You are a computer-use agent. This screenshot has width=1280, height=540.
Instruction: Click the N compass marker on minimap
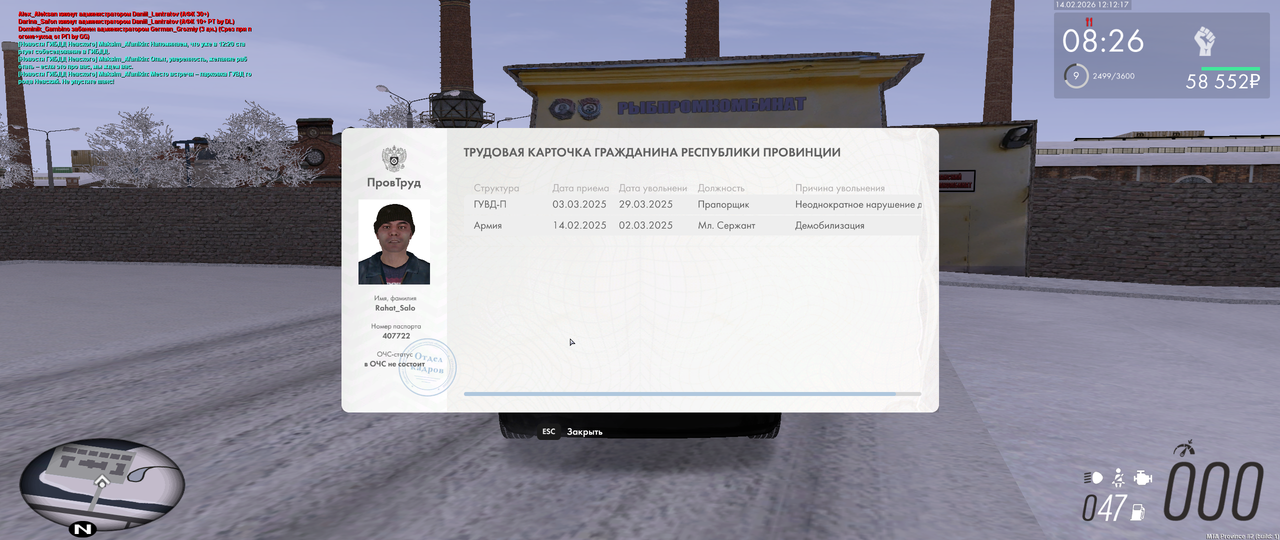[82, 528]
